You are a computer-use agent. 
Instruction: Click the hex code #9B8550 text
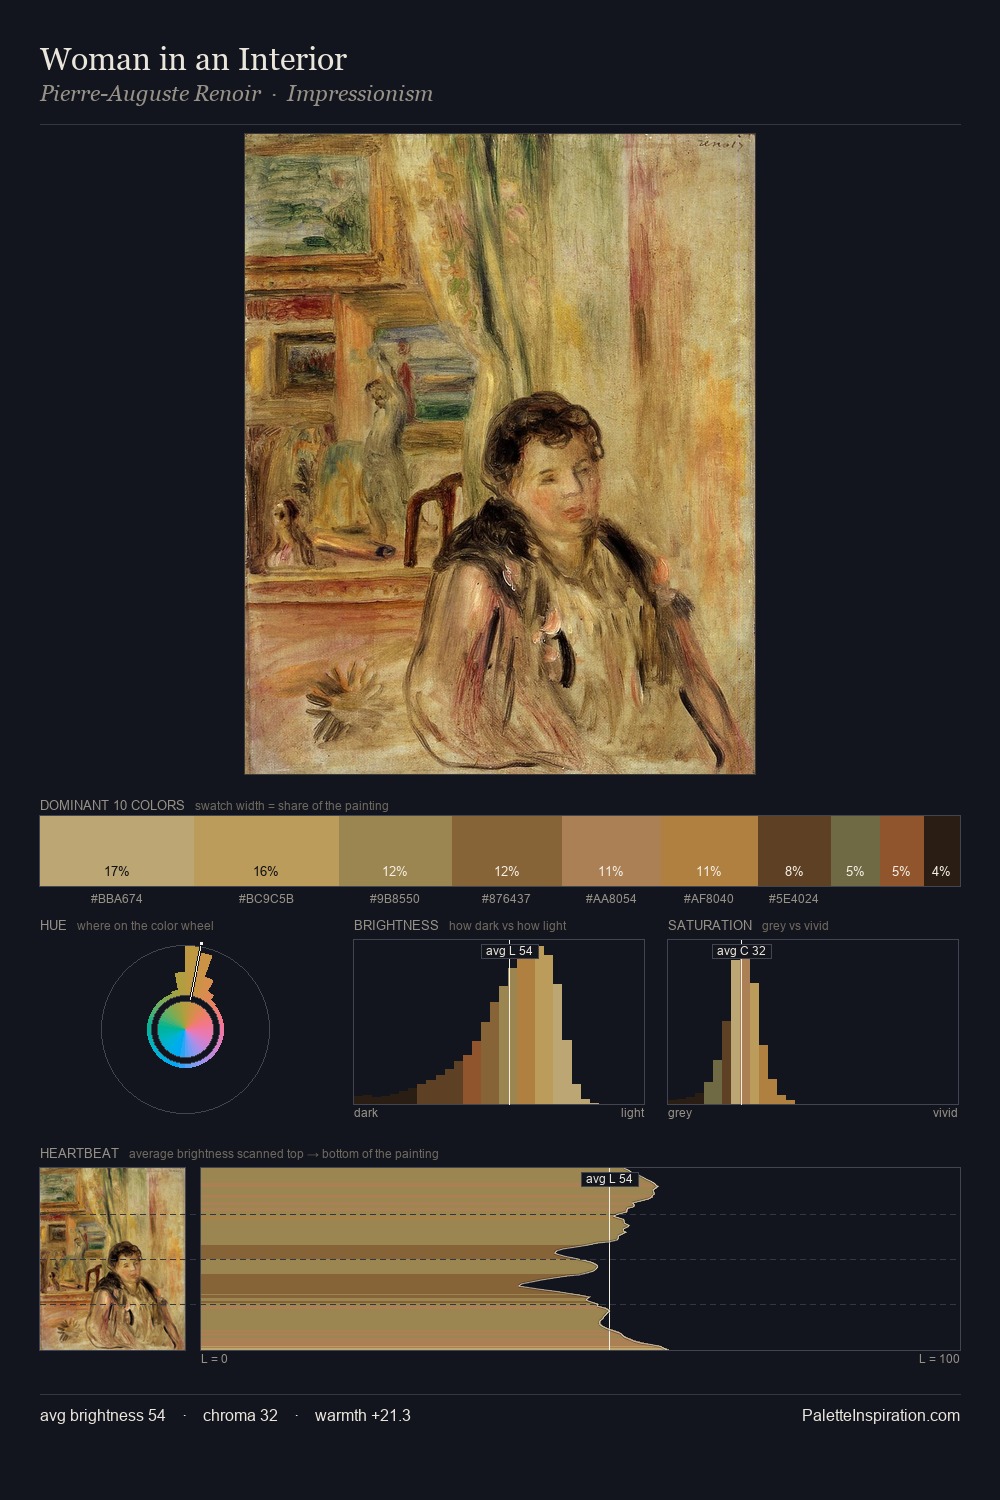pos(395,899)
